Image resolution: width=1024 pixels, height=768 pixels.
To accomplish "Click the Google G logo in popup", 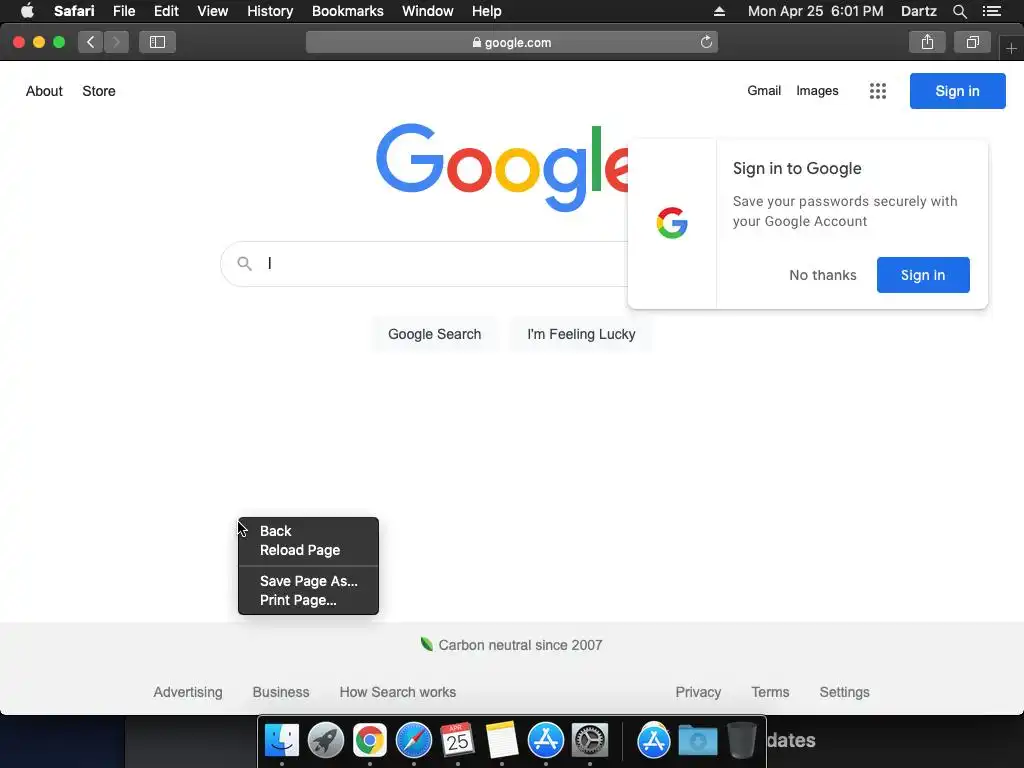I will tap(672, 223).
